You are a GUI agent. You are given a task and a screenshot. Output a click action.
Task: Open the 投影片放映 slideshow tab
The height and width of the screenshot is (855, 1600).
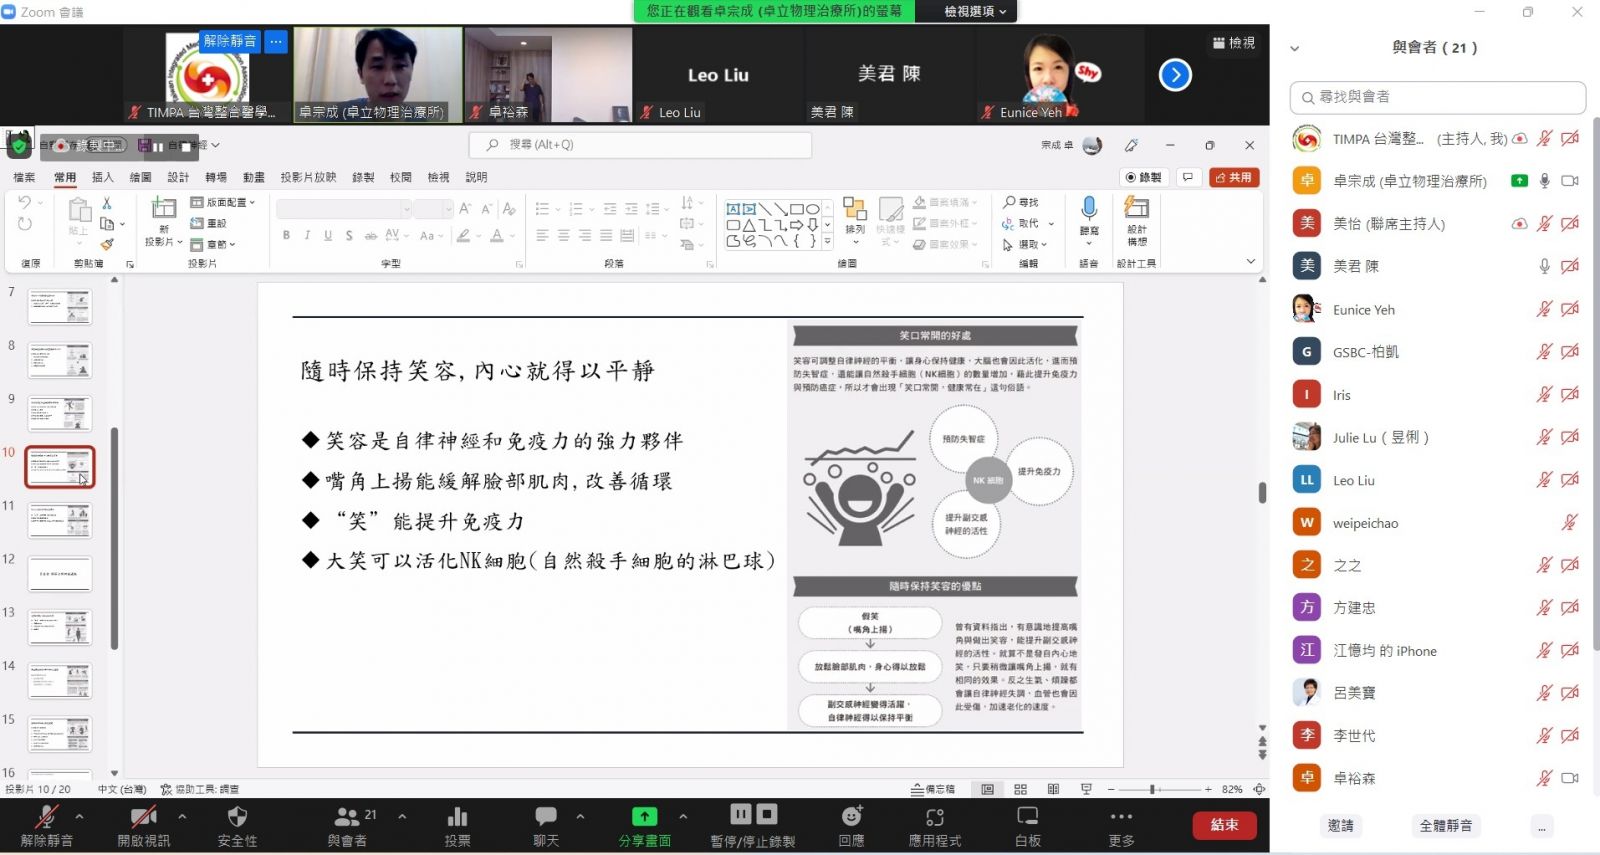(x=308, y=177)
